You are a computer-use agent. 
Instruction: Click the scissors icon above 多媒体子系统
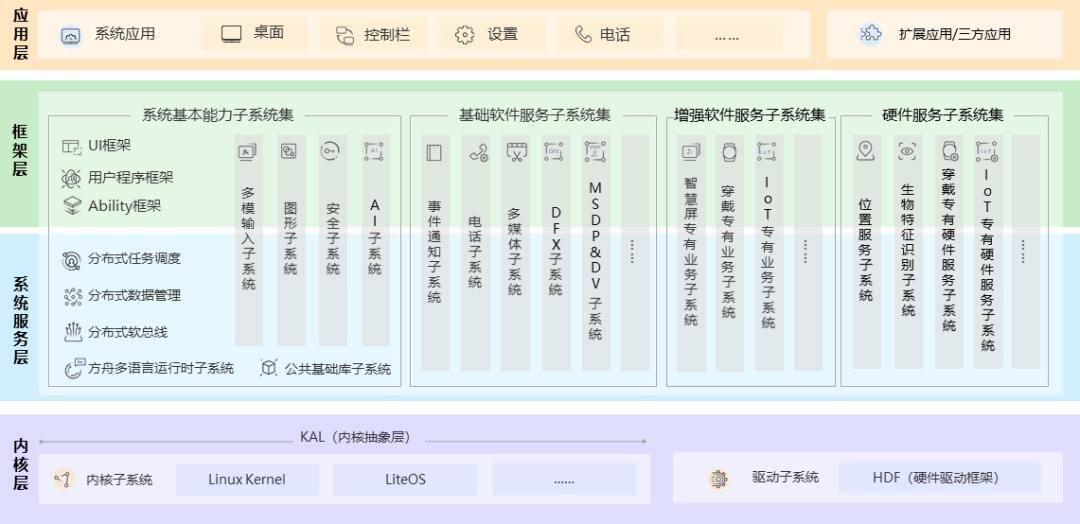tap(517, 151)
